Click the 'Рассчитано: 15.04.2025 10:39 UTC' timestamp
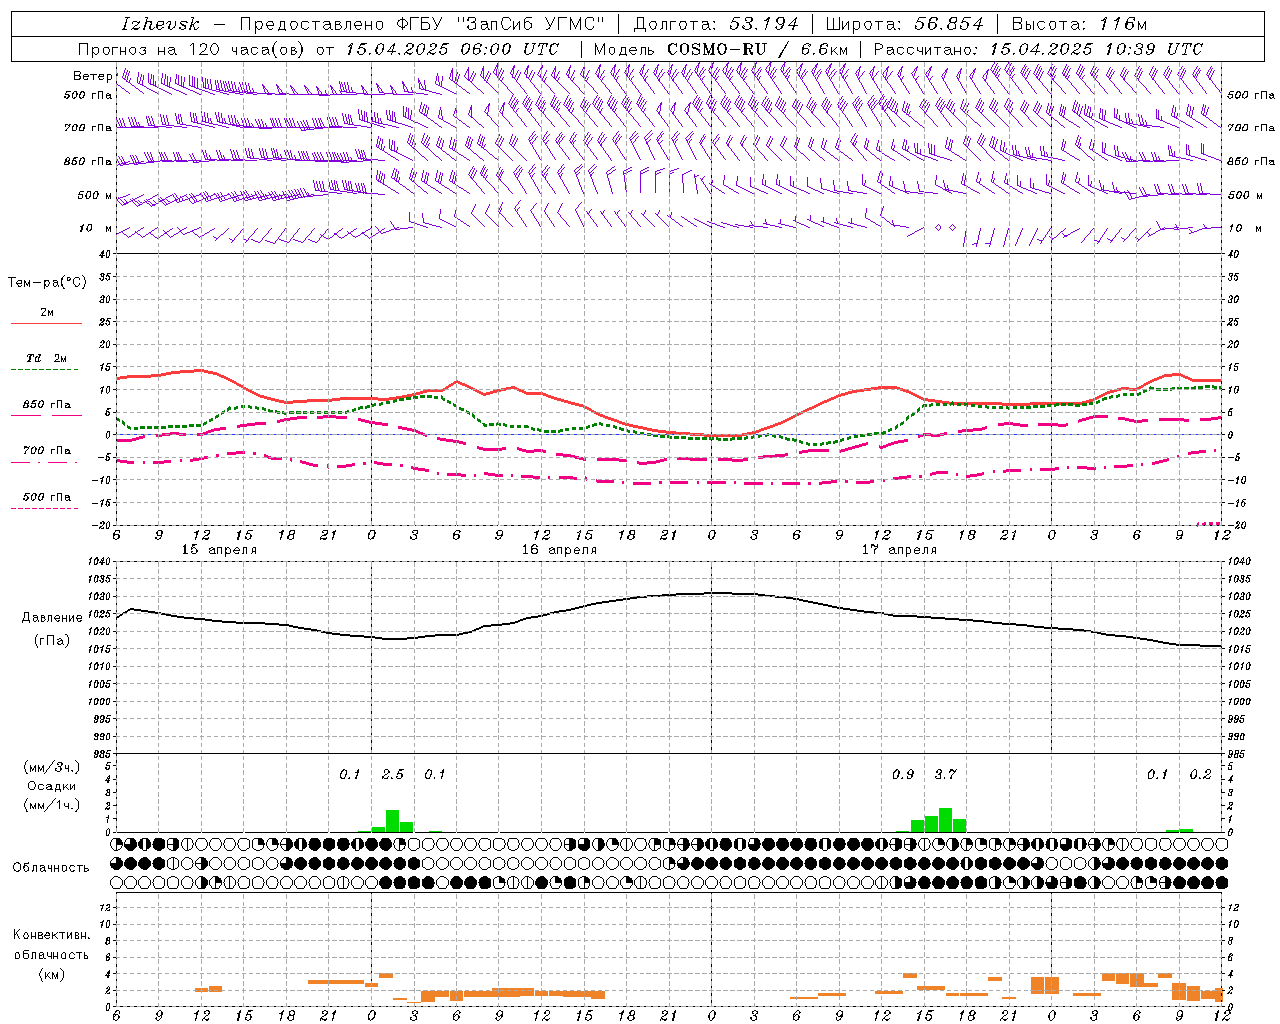 (1038, 49)
